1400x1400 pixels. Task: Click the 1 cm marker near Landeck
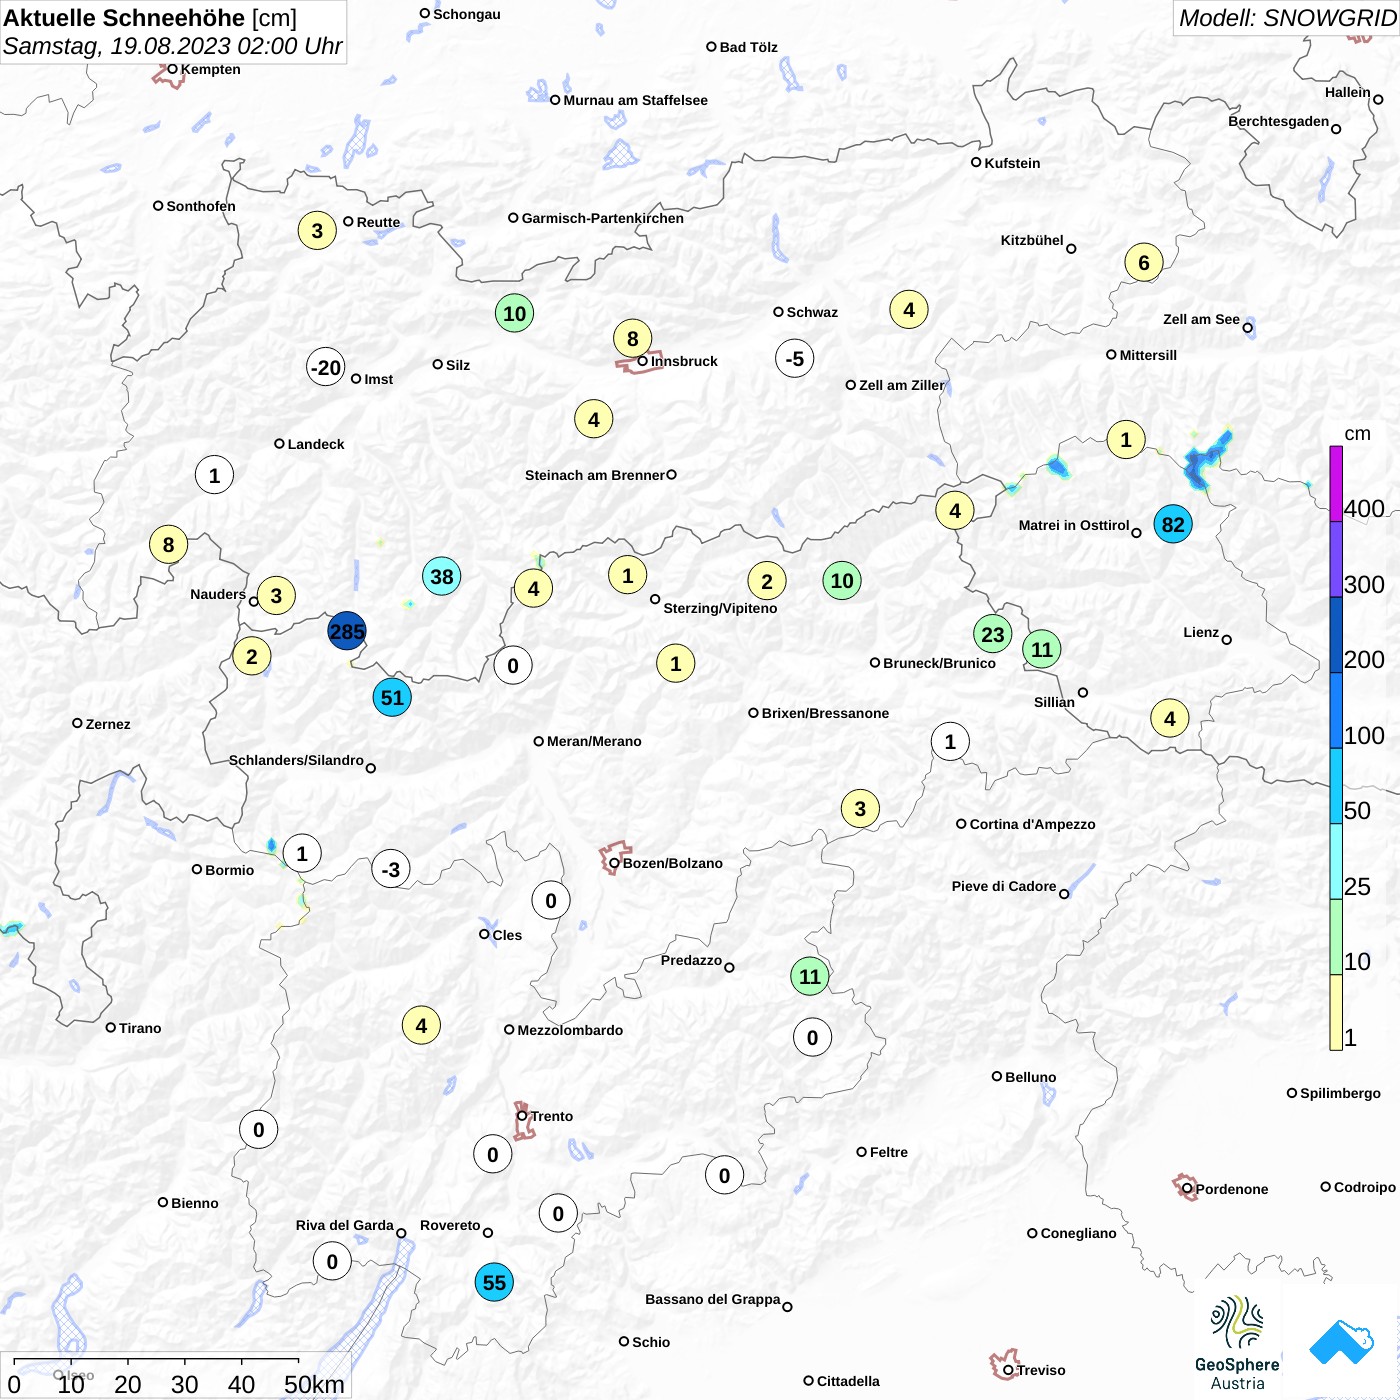click(214, 475)
